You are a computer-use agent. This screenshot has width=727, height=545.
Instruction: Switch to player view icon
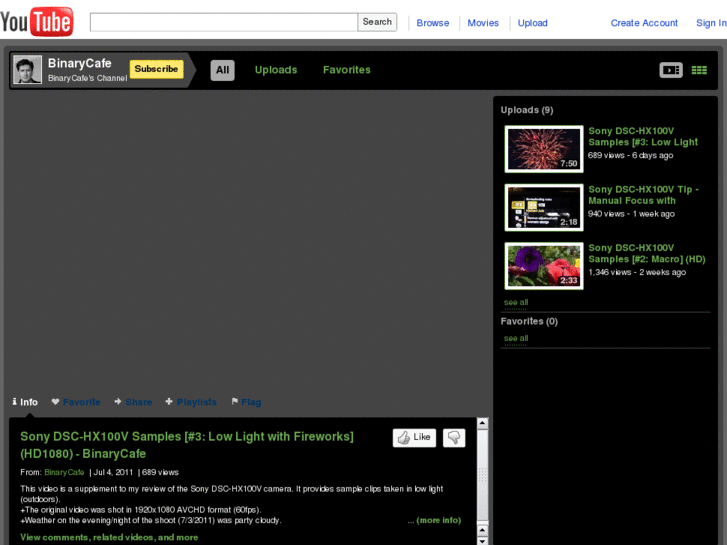(671, 70)
